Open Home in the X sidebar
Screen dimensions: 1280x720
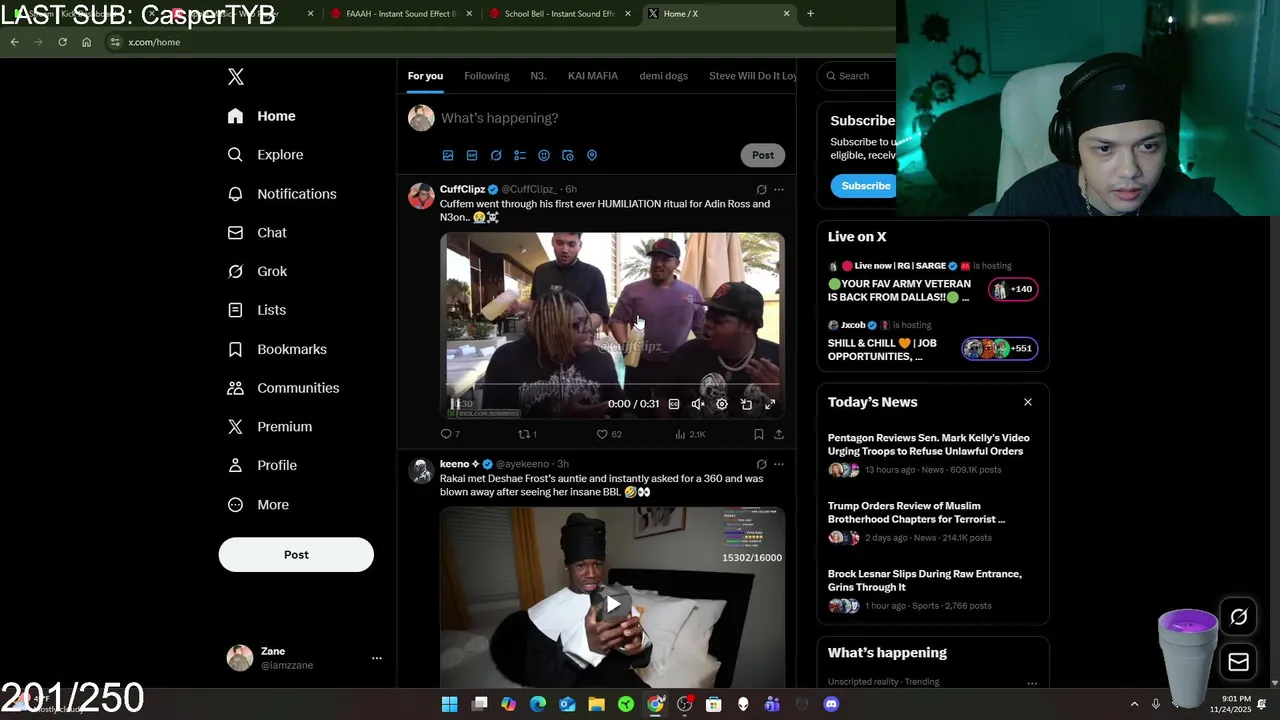click(x=261, y=116)
